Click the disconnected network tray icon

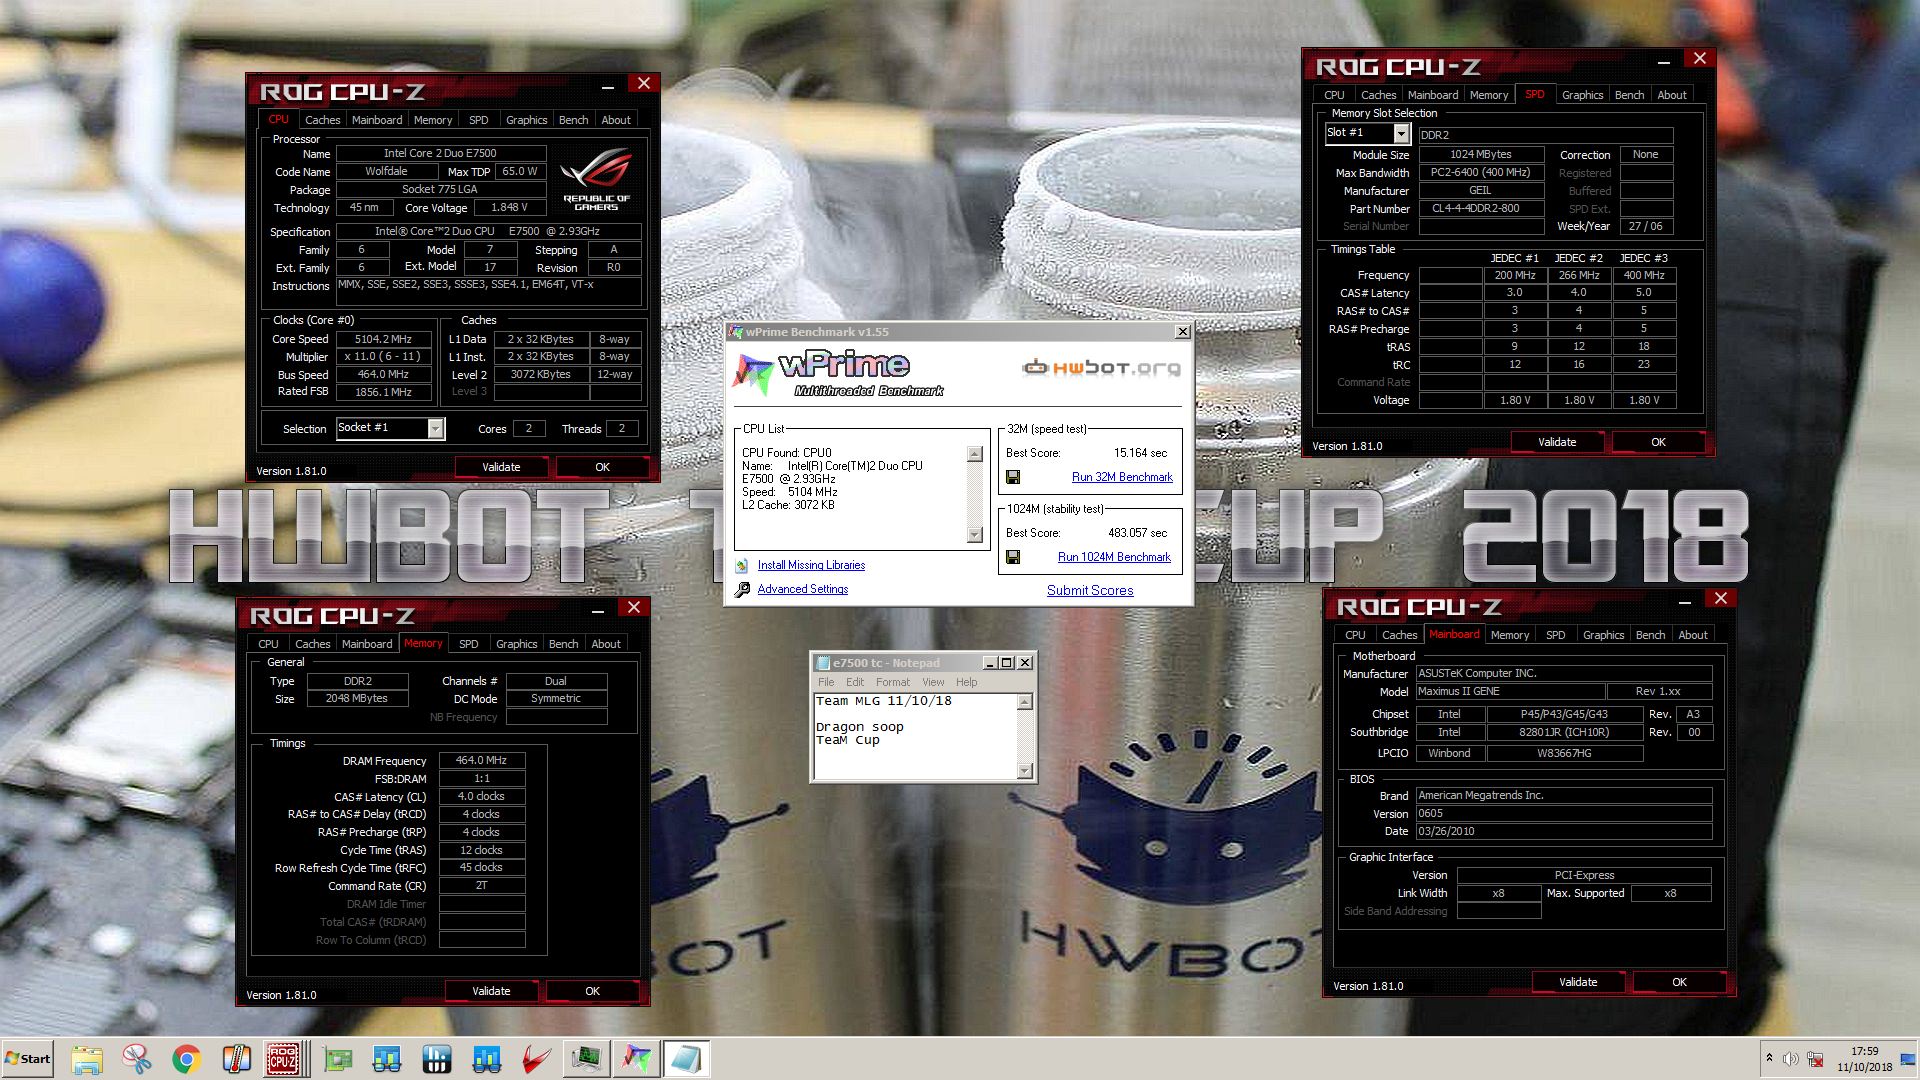click(1815, 1059)
